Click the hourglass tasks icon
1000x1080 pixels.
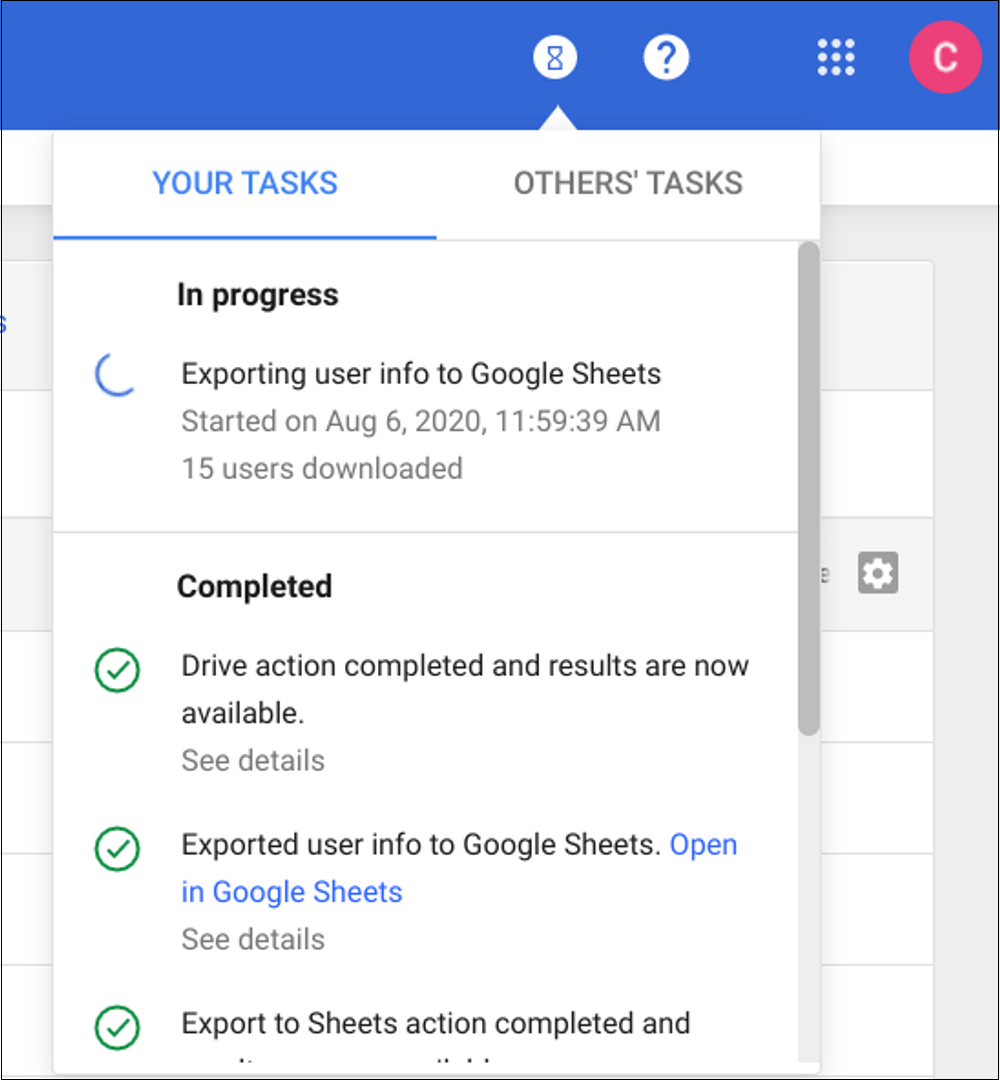point(555,59)
